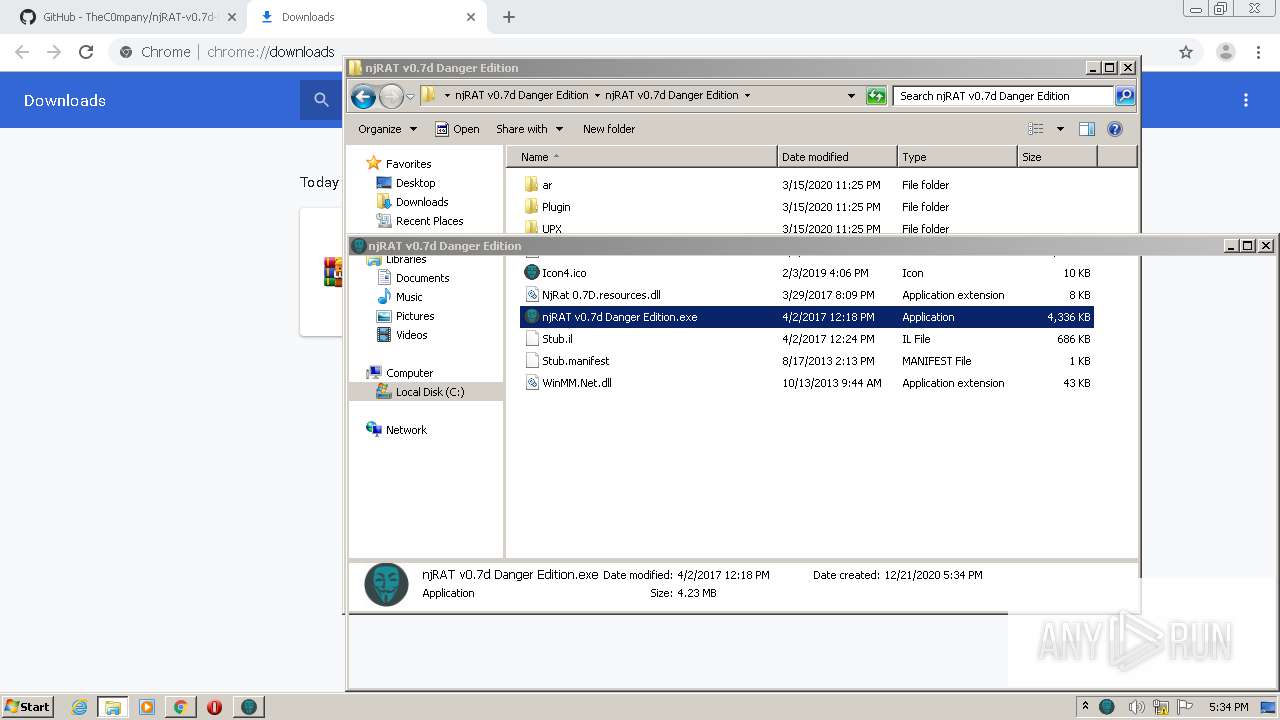Viewport: 1280px width, 720px height.
Task: Toggle the preview pane icon
Action: point(1087,129)
